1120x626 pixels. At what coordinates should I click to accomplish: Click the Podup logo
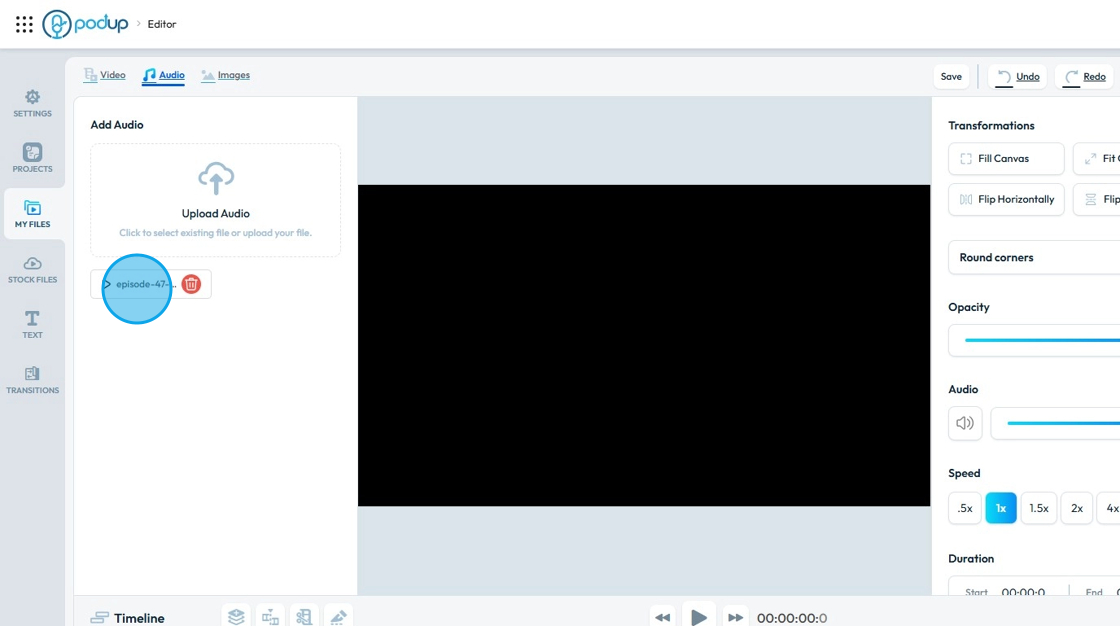(x=85, y=24)
